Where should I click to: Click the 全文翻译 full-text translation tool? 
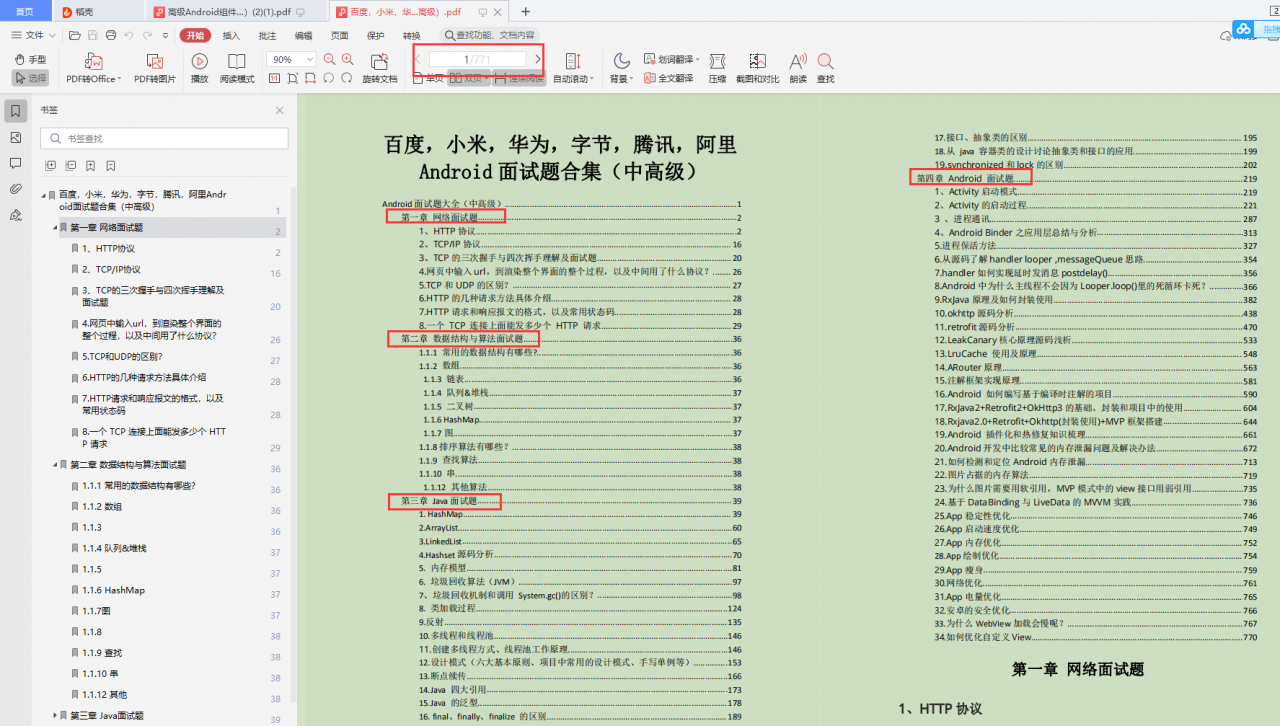(669, 78)
